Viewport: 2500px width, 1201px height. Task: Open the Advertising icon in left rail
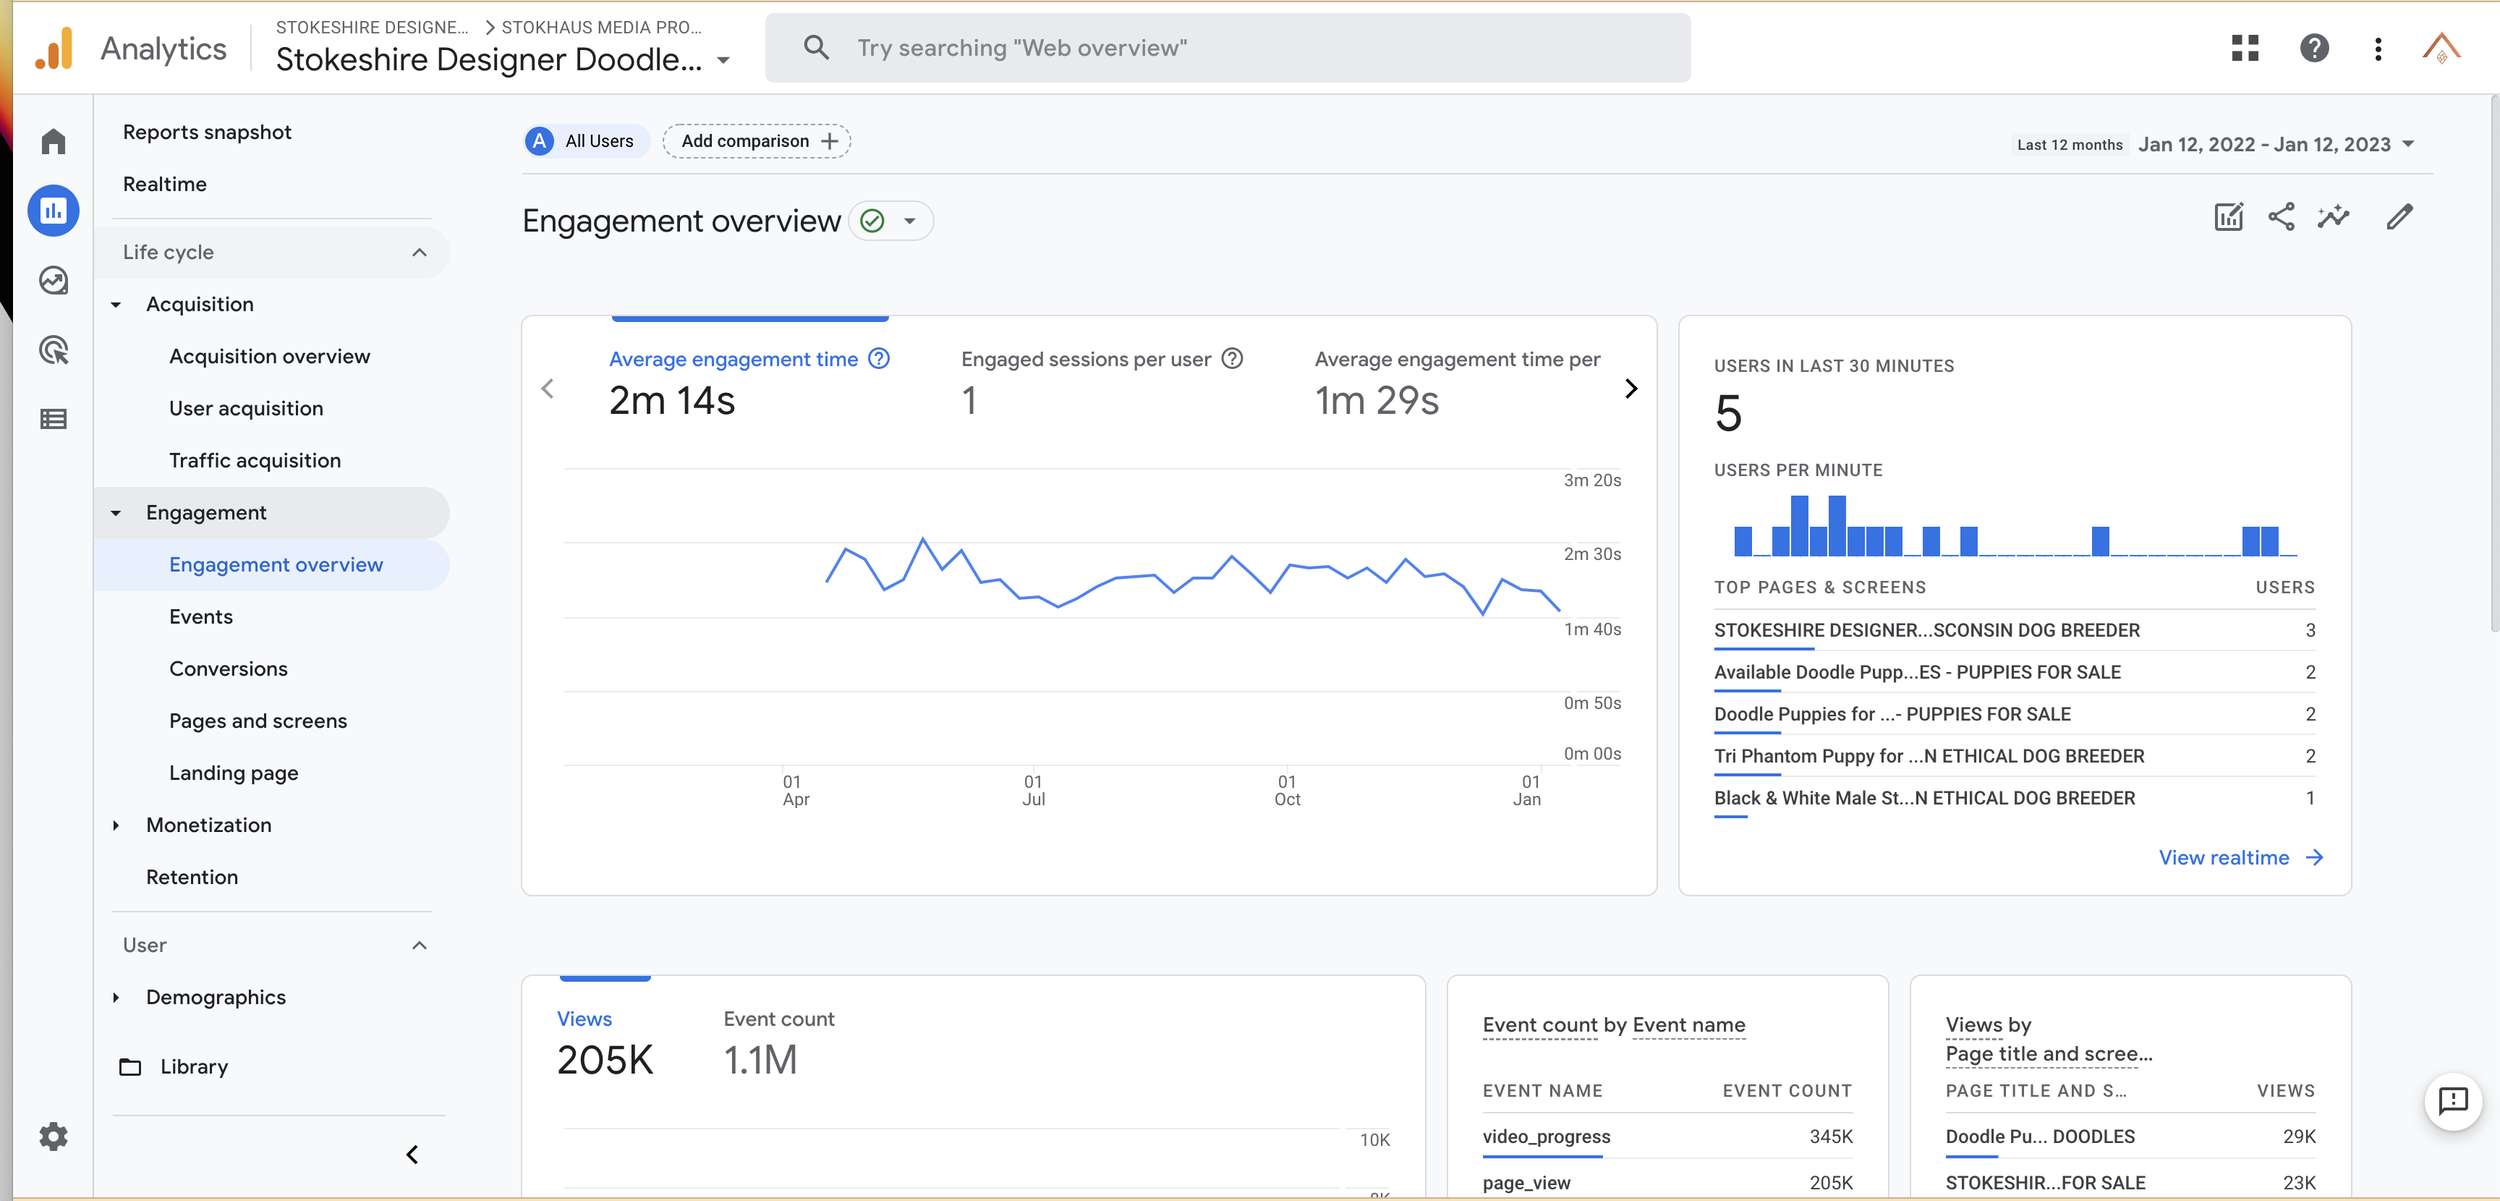[54, 350]
